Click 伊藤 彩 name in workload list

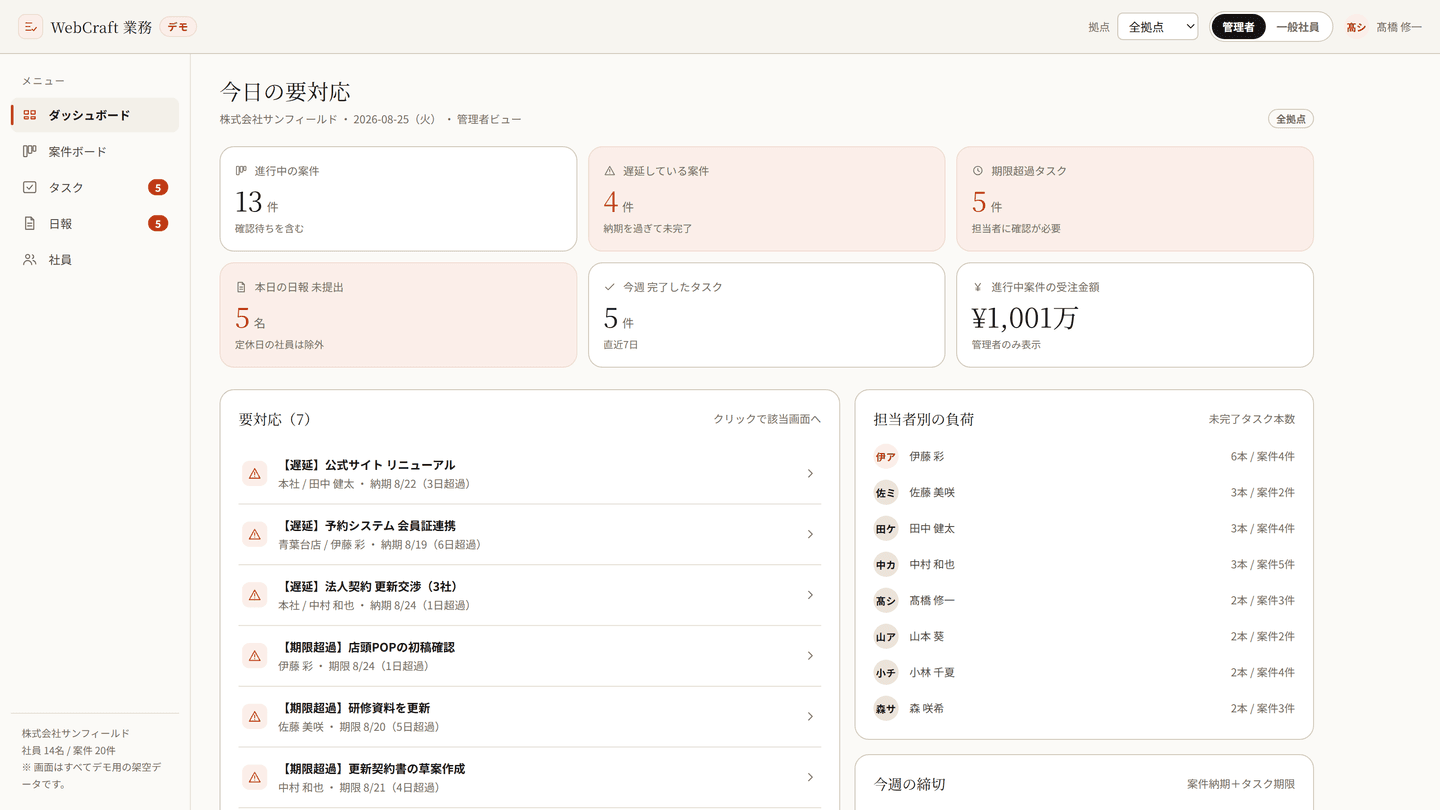click(927, 456)
